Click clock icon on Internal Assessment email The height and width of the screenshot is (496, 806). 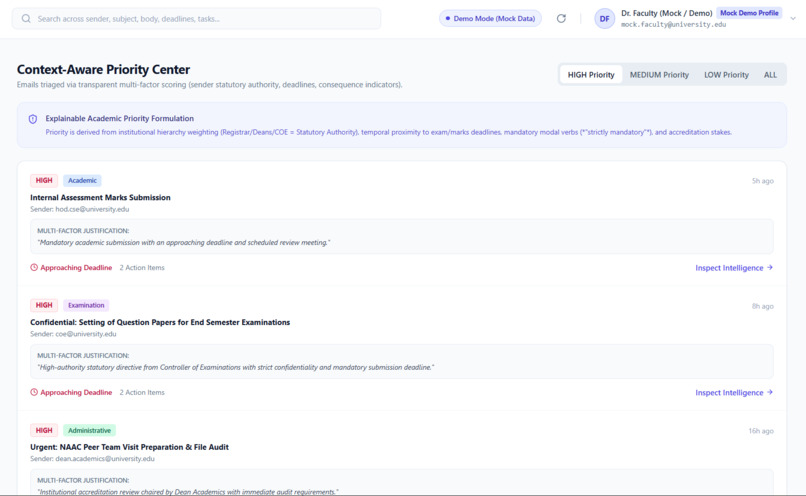point(34,267)
